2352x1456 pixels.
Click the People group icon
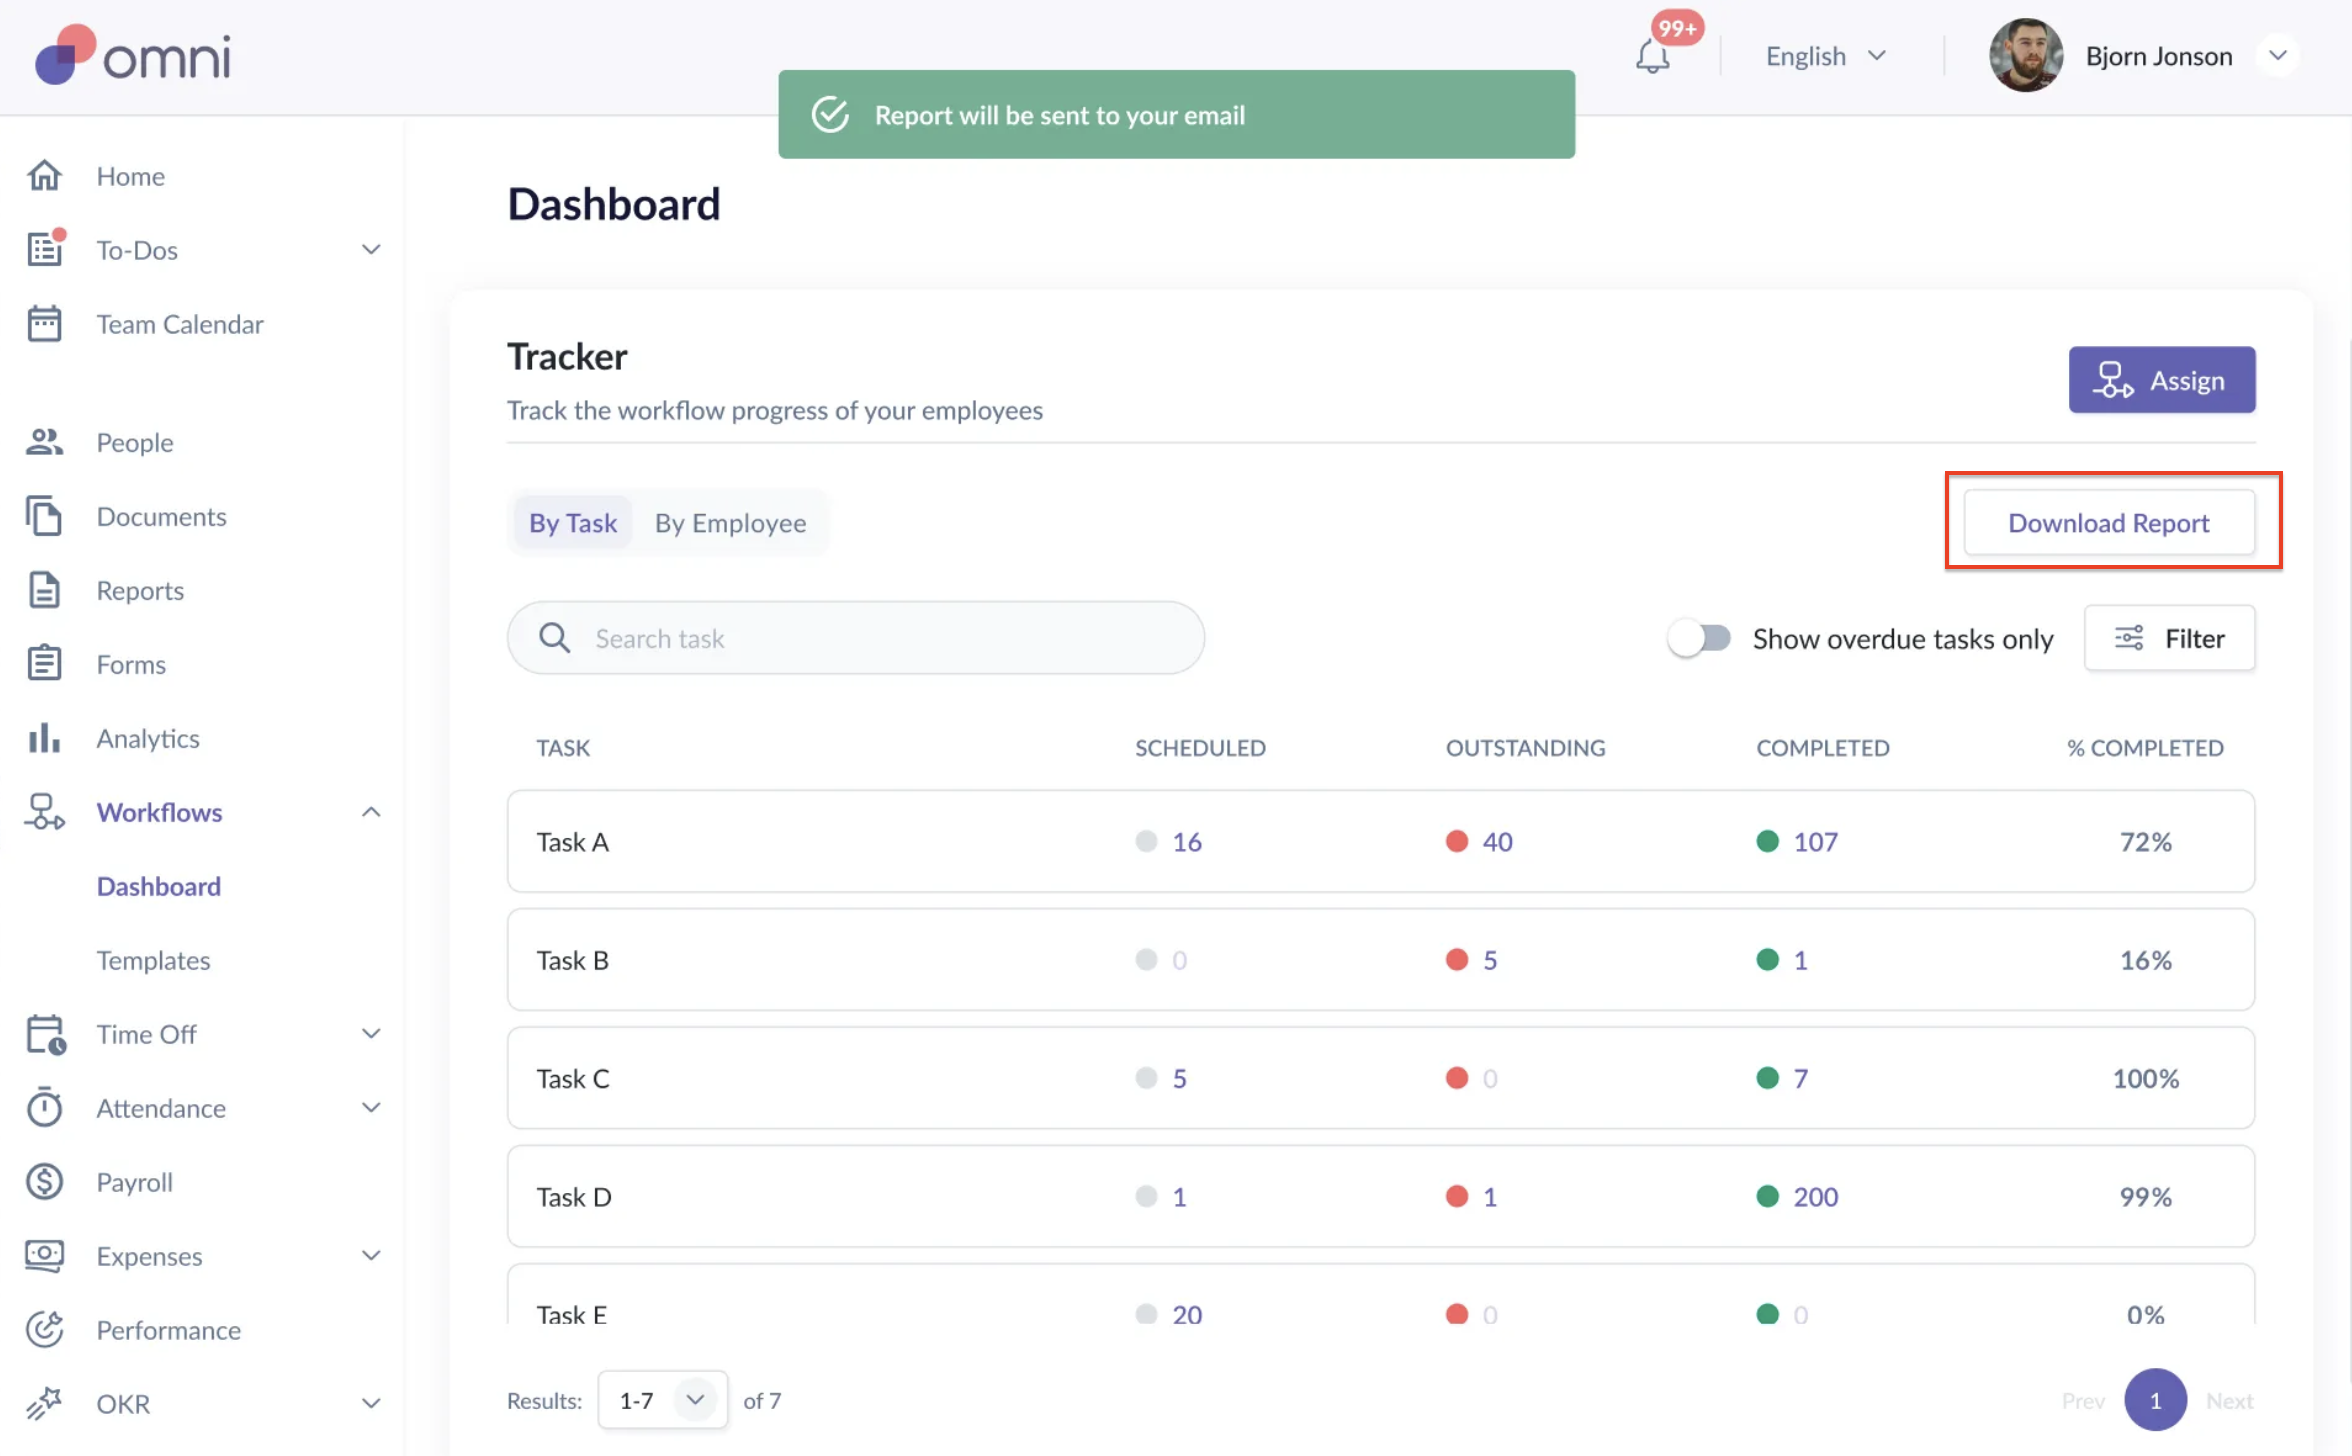[x=44, y=442]
